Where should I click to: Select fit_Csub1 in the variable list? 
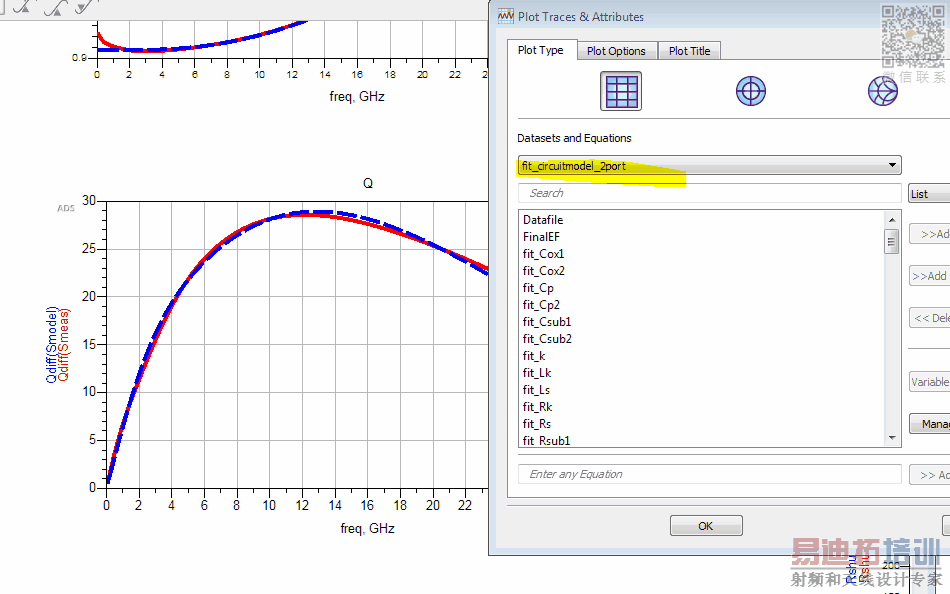547,322
